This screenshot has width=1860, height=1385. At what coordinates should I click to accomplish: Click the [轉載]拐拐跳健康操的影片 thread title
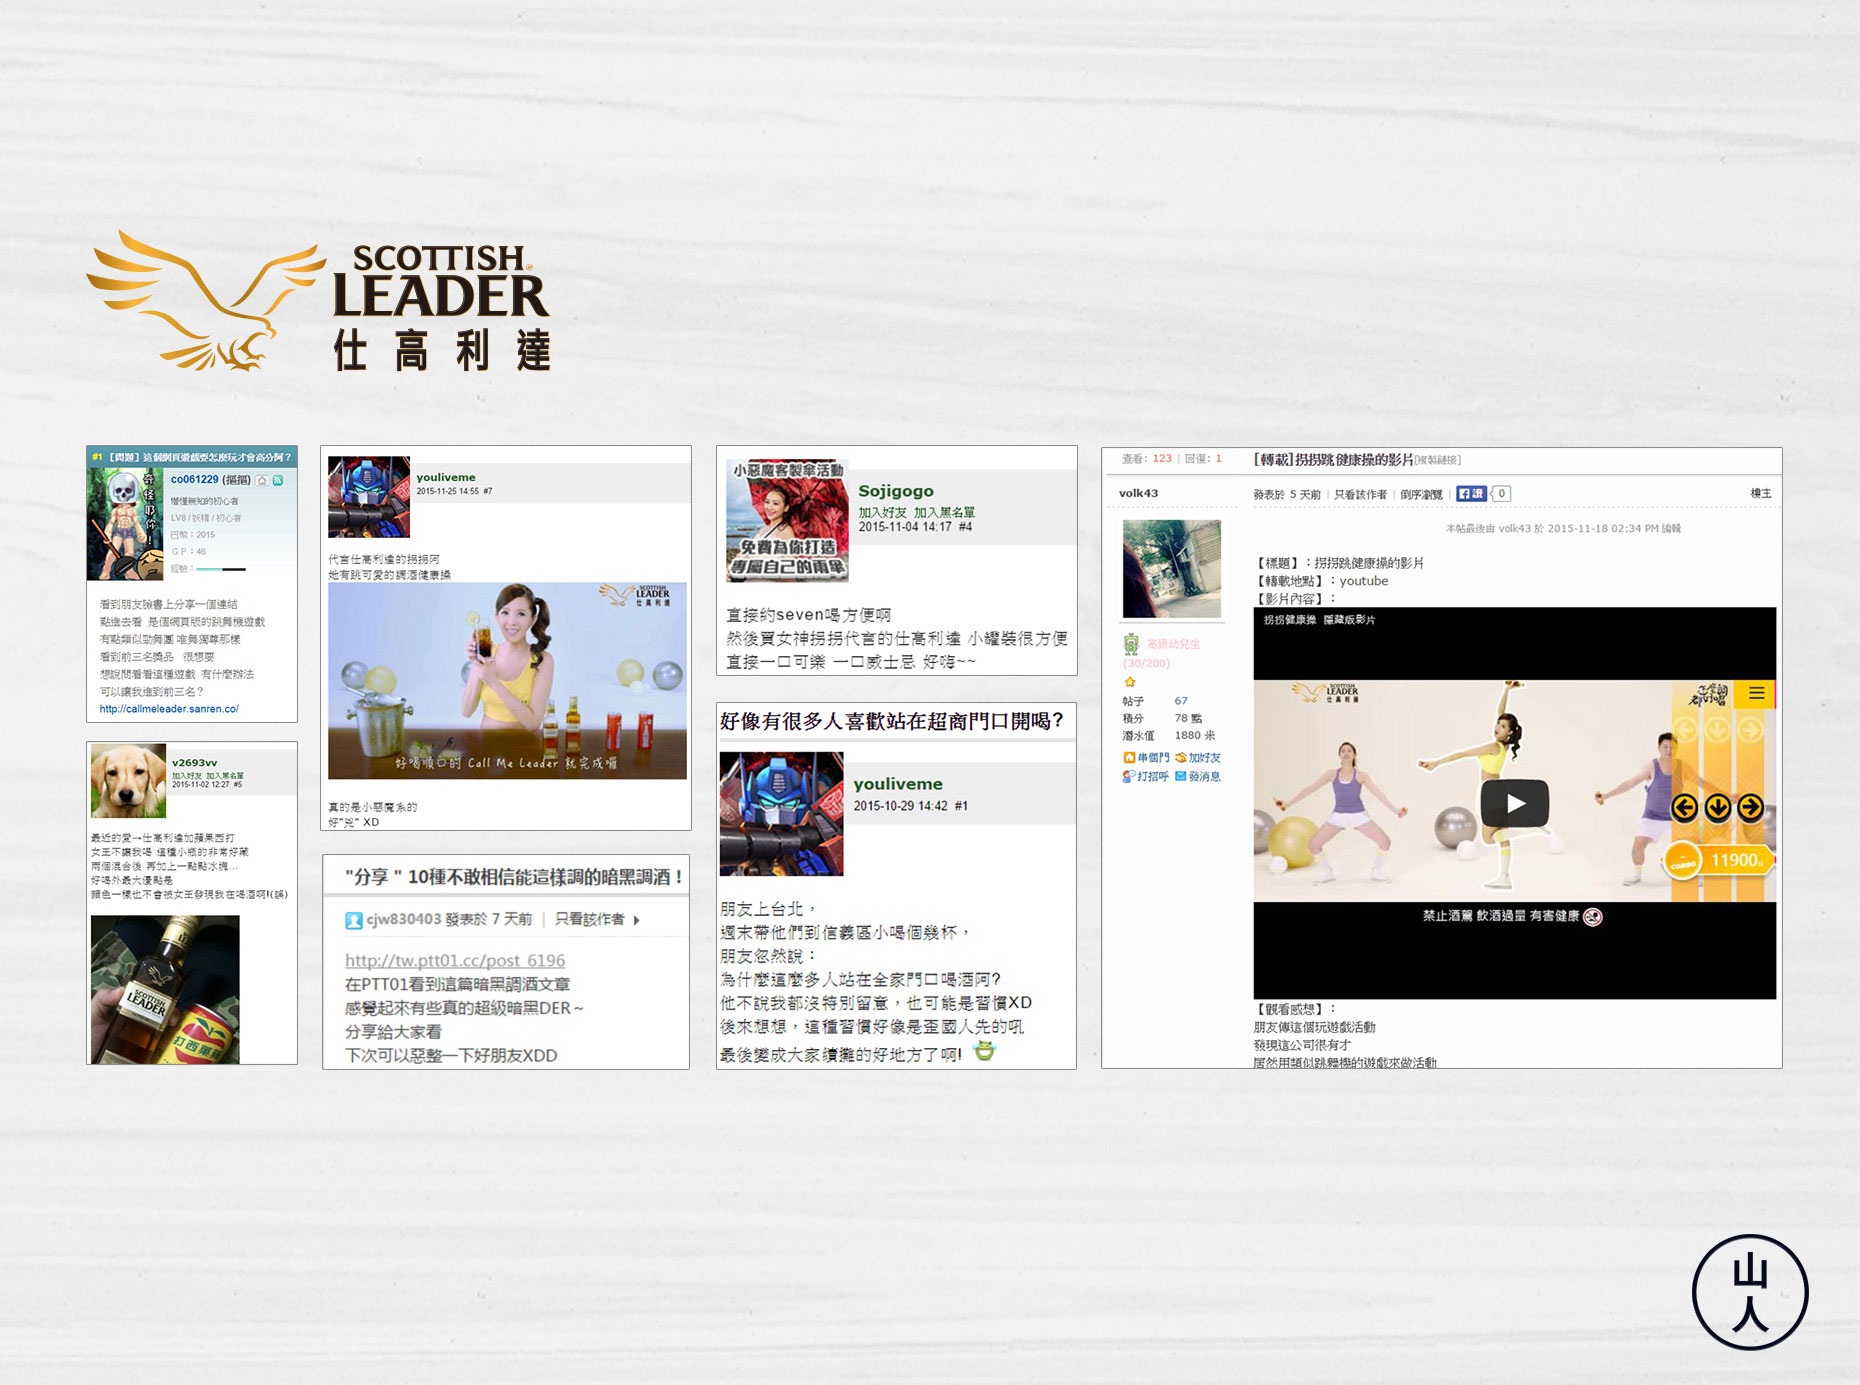[1333, 460]
